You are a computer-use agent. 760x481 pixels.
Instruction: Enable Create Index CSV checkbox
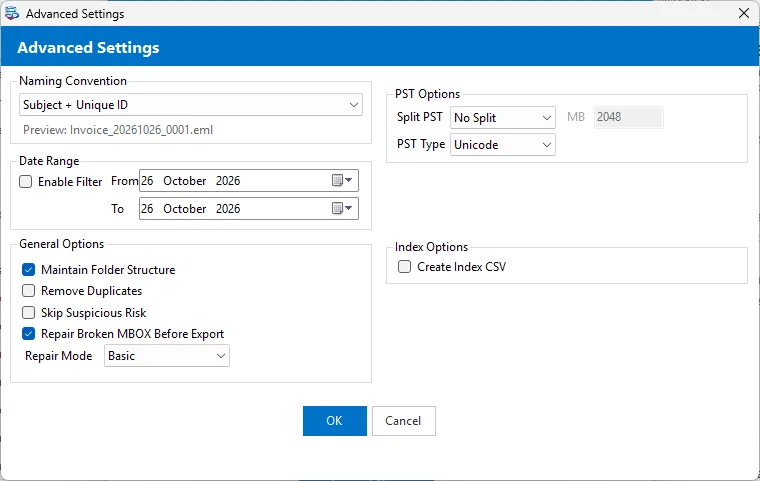[x=404, y=267]
